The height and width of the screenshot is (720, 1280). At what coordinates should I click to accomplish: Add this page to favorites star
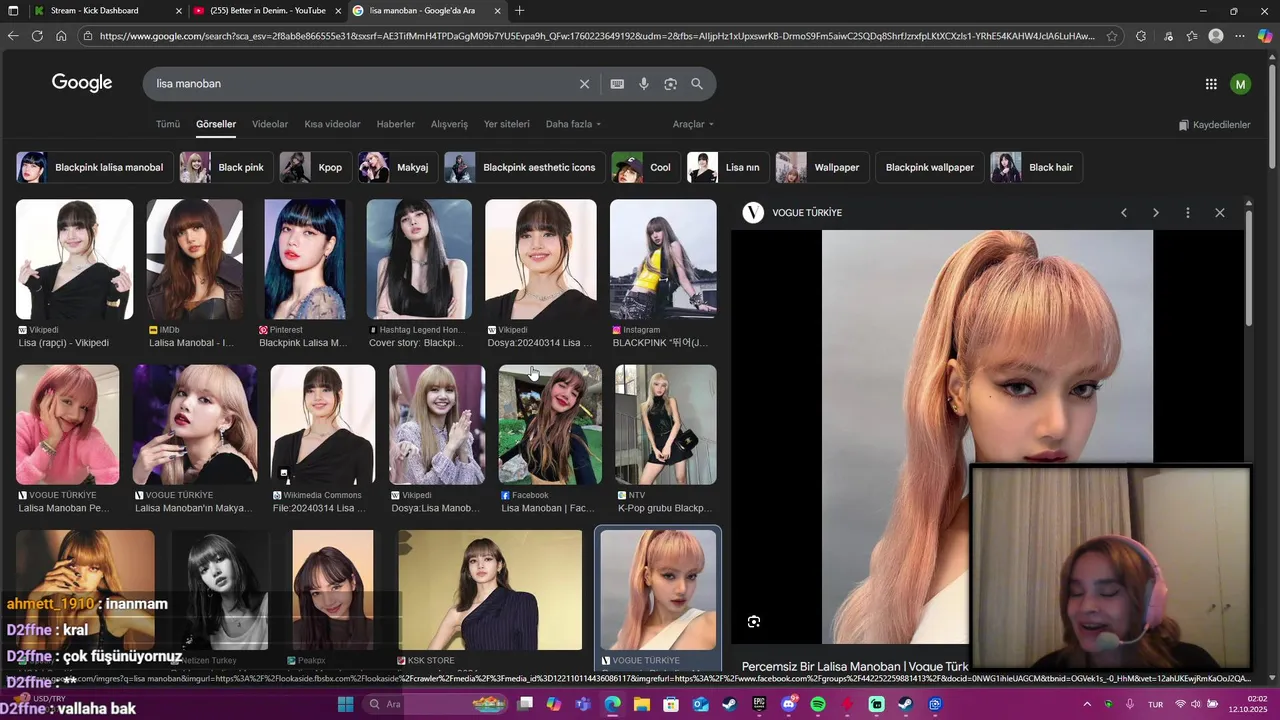coord(1111,36)
